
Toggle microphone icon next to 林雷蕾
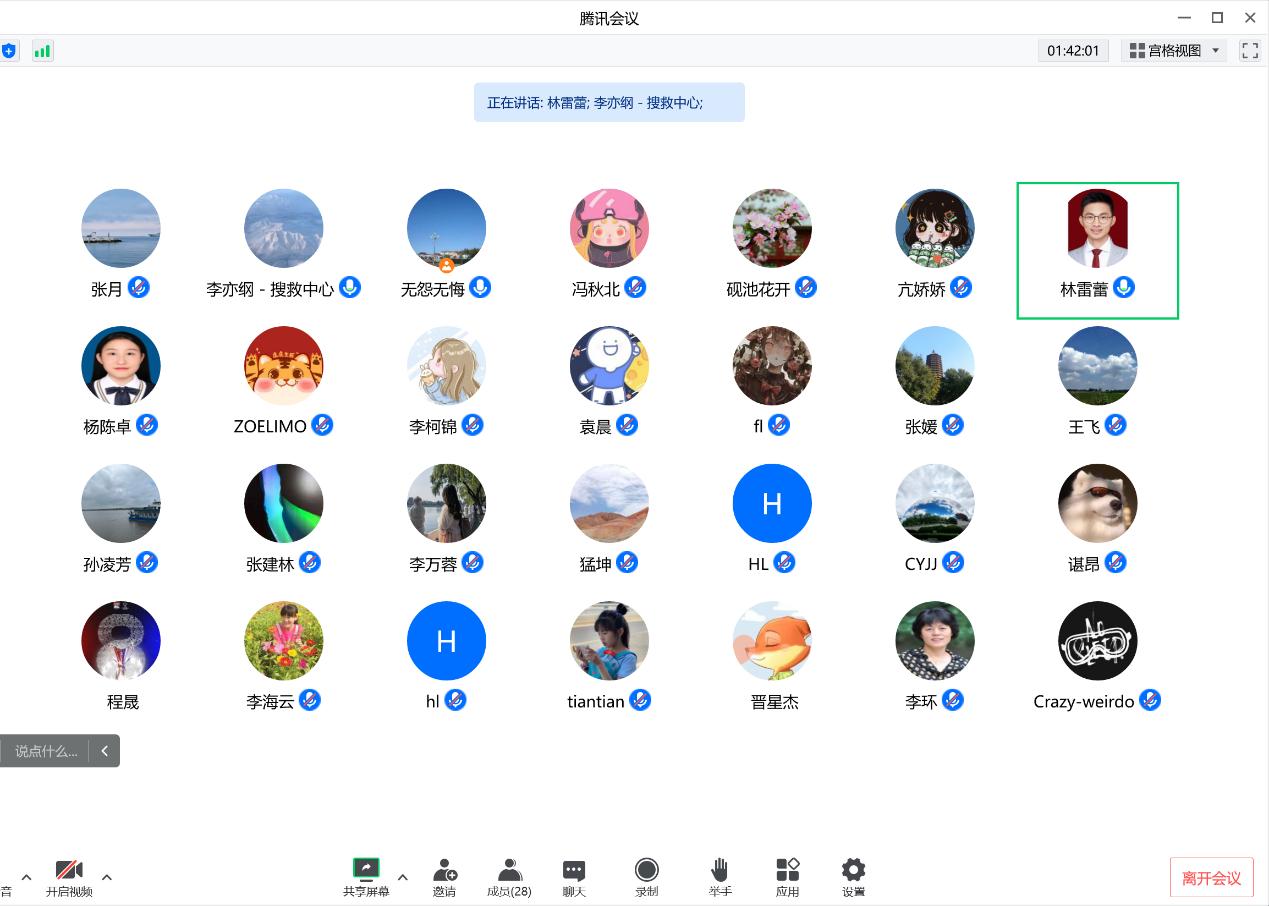[x=1124, y=288]
